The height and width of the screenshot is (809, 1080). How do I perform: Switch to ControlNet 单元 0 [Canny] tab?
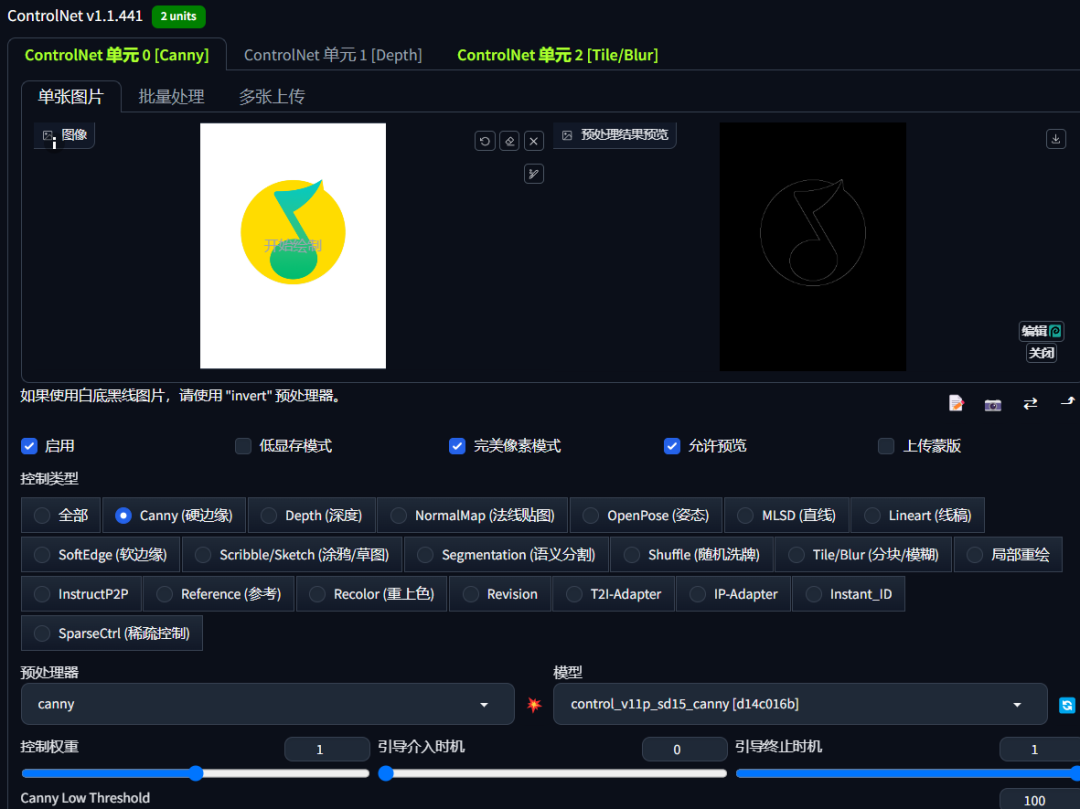pos(116,55)
